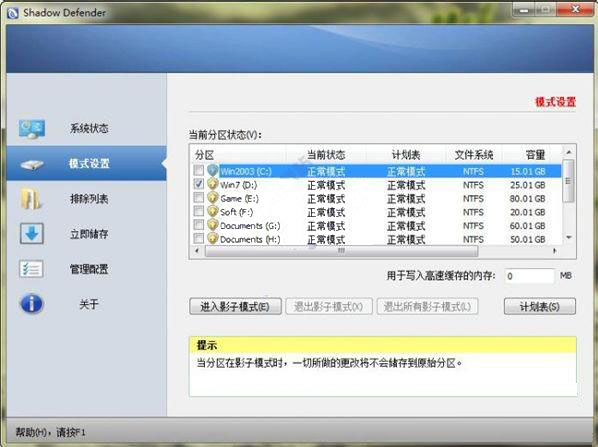Open the 管理配置 checklist icon

[31, 269]
